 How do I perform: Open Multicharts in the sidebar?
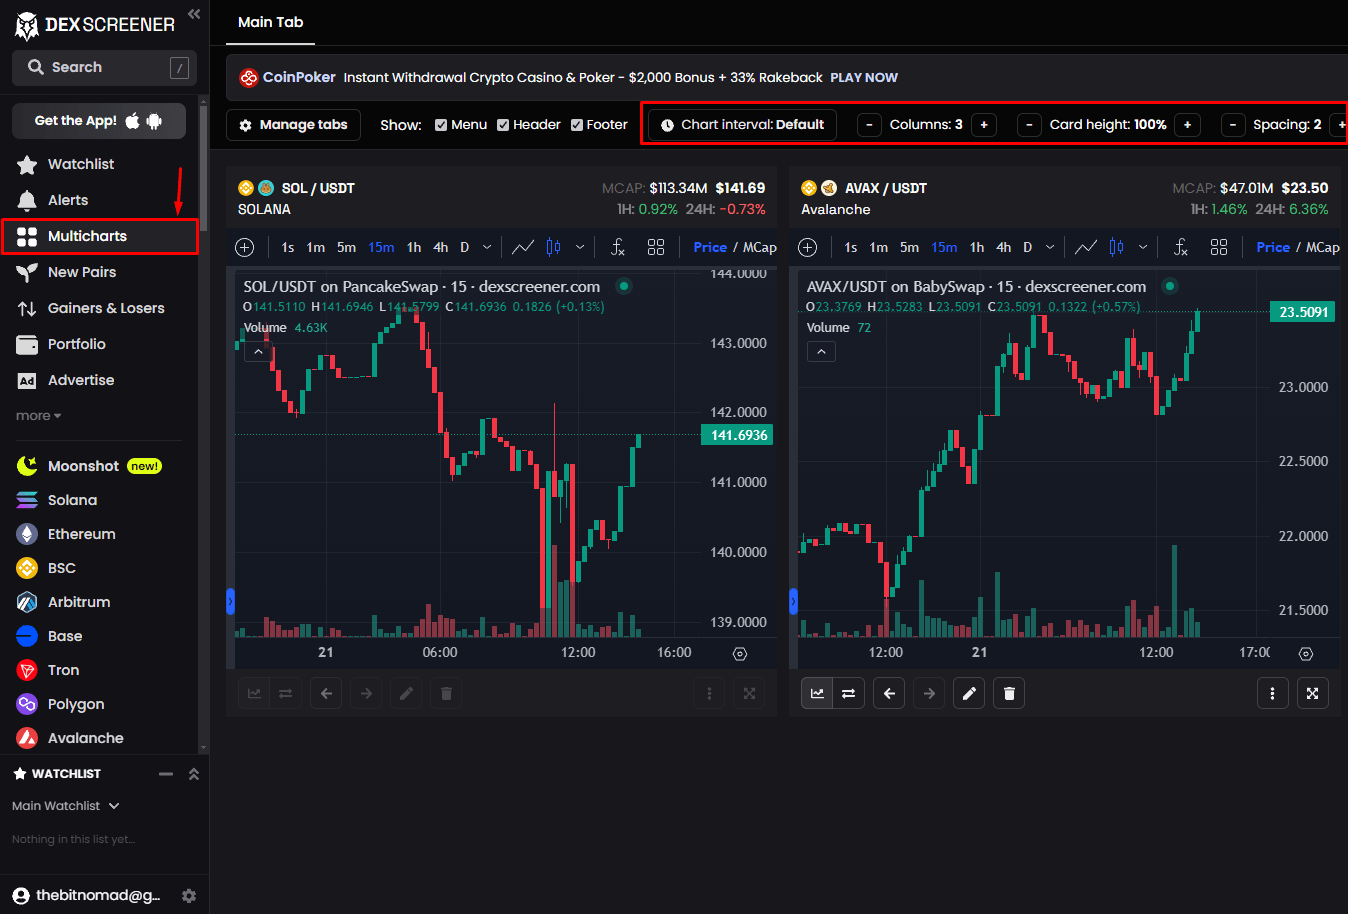pos(99,236)
